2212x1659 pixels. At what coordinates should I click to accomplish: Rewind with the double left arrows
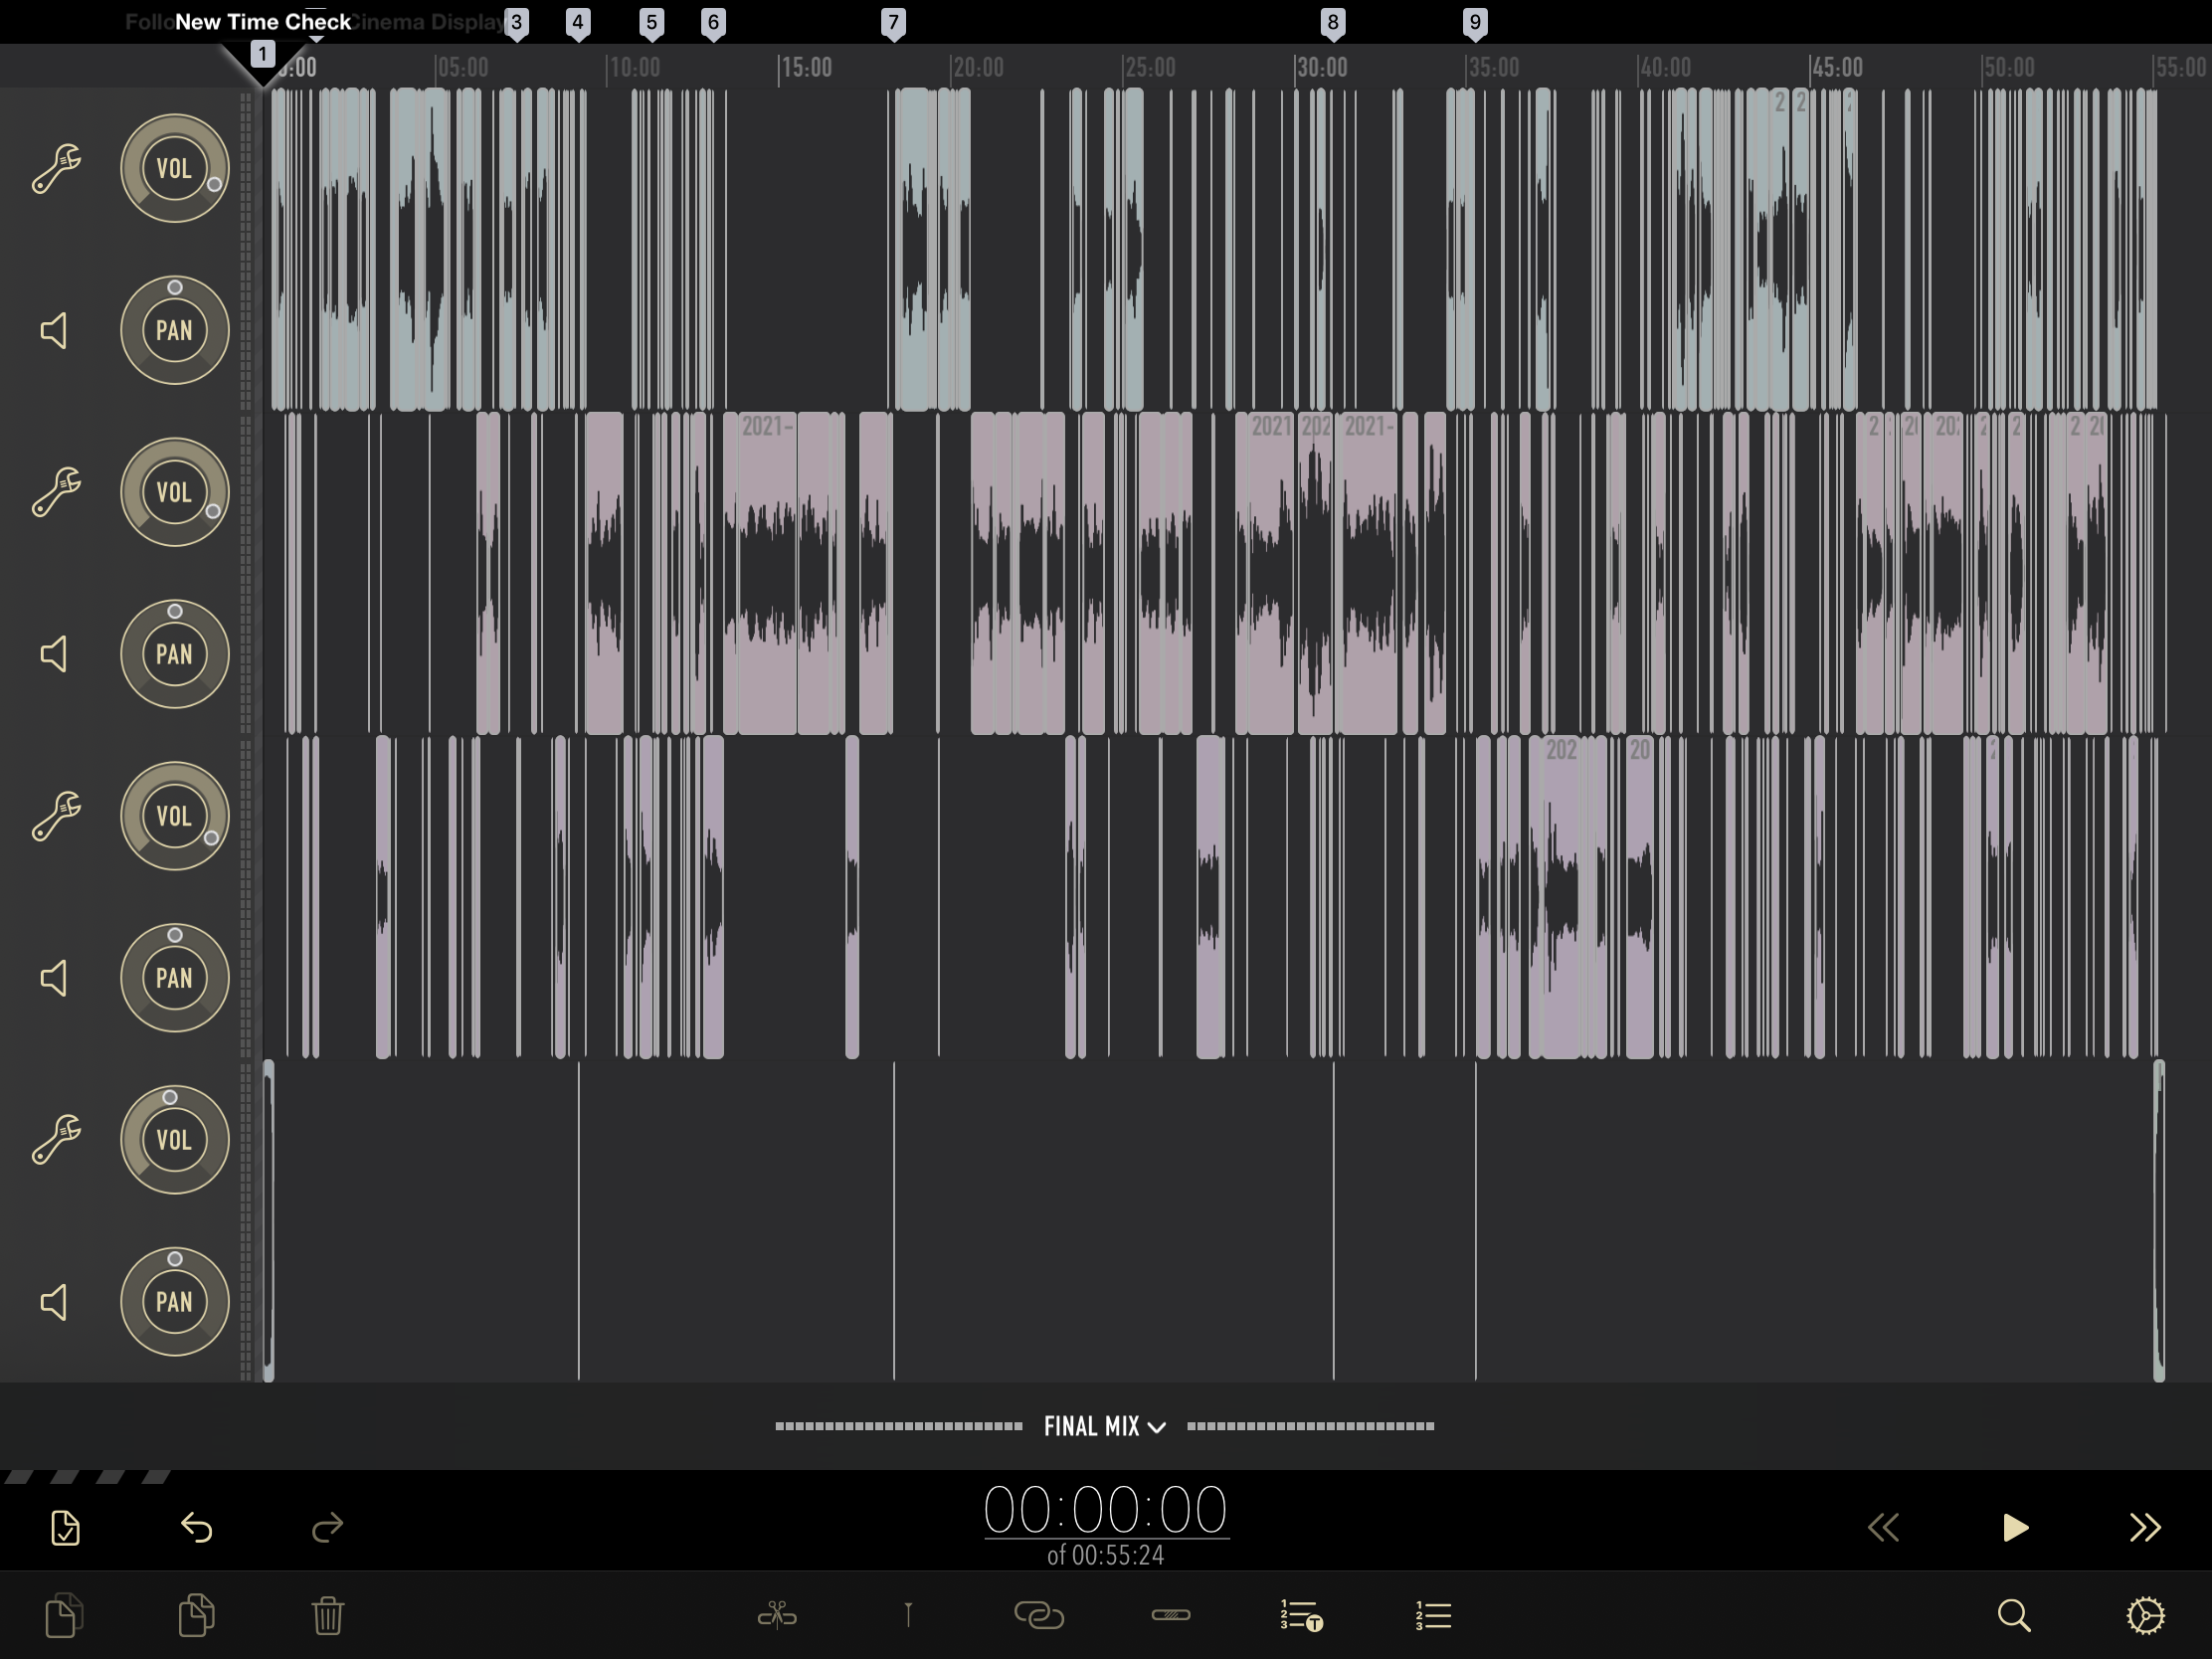point(1884,1528)
